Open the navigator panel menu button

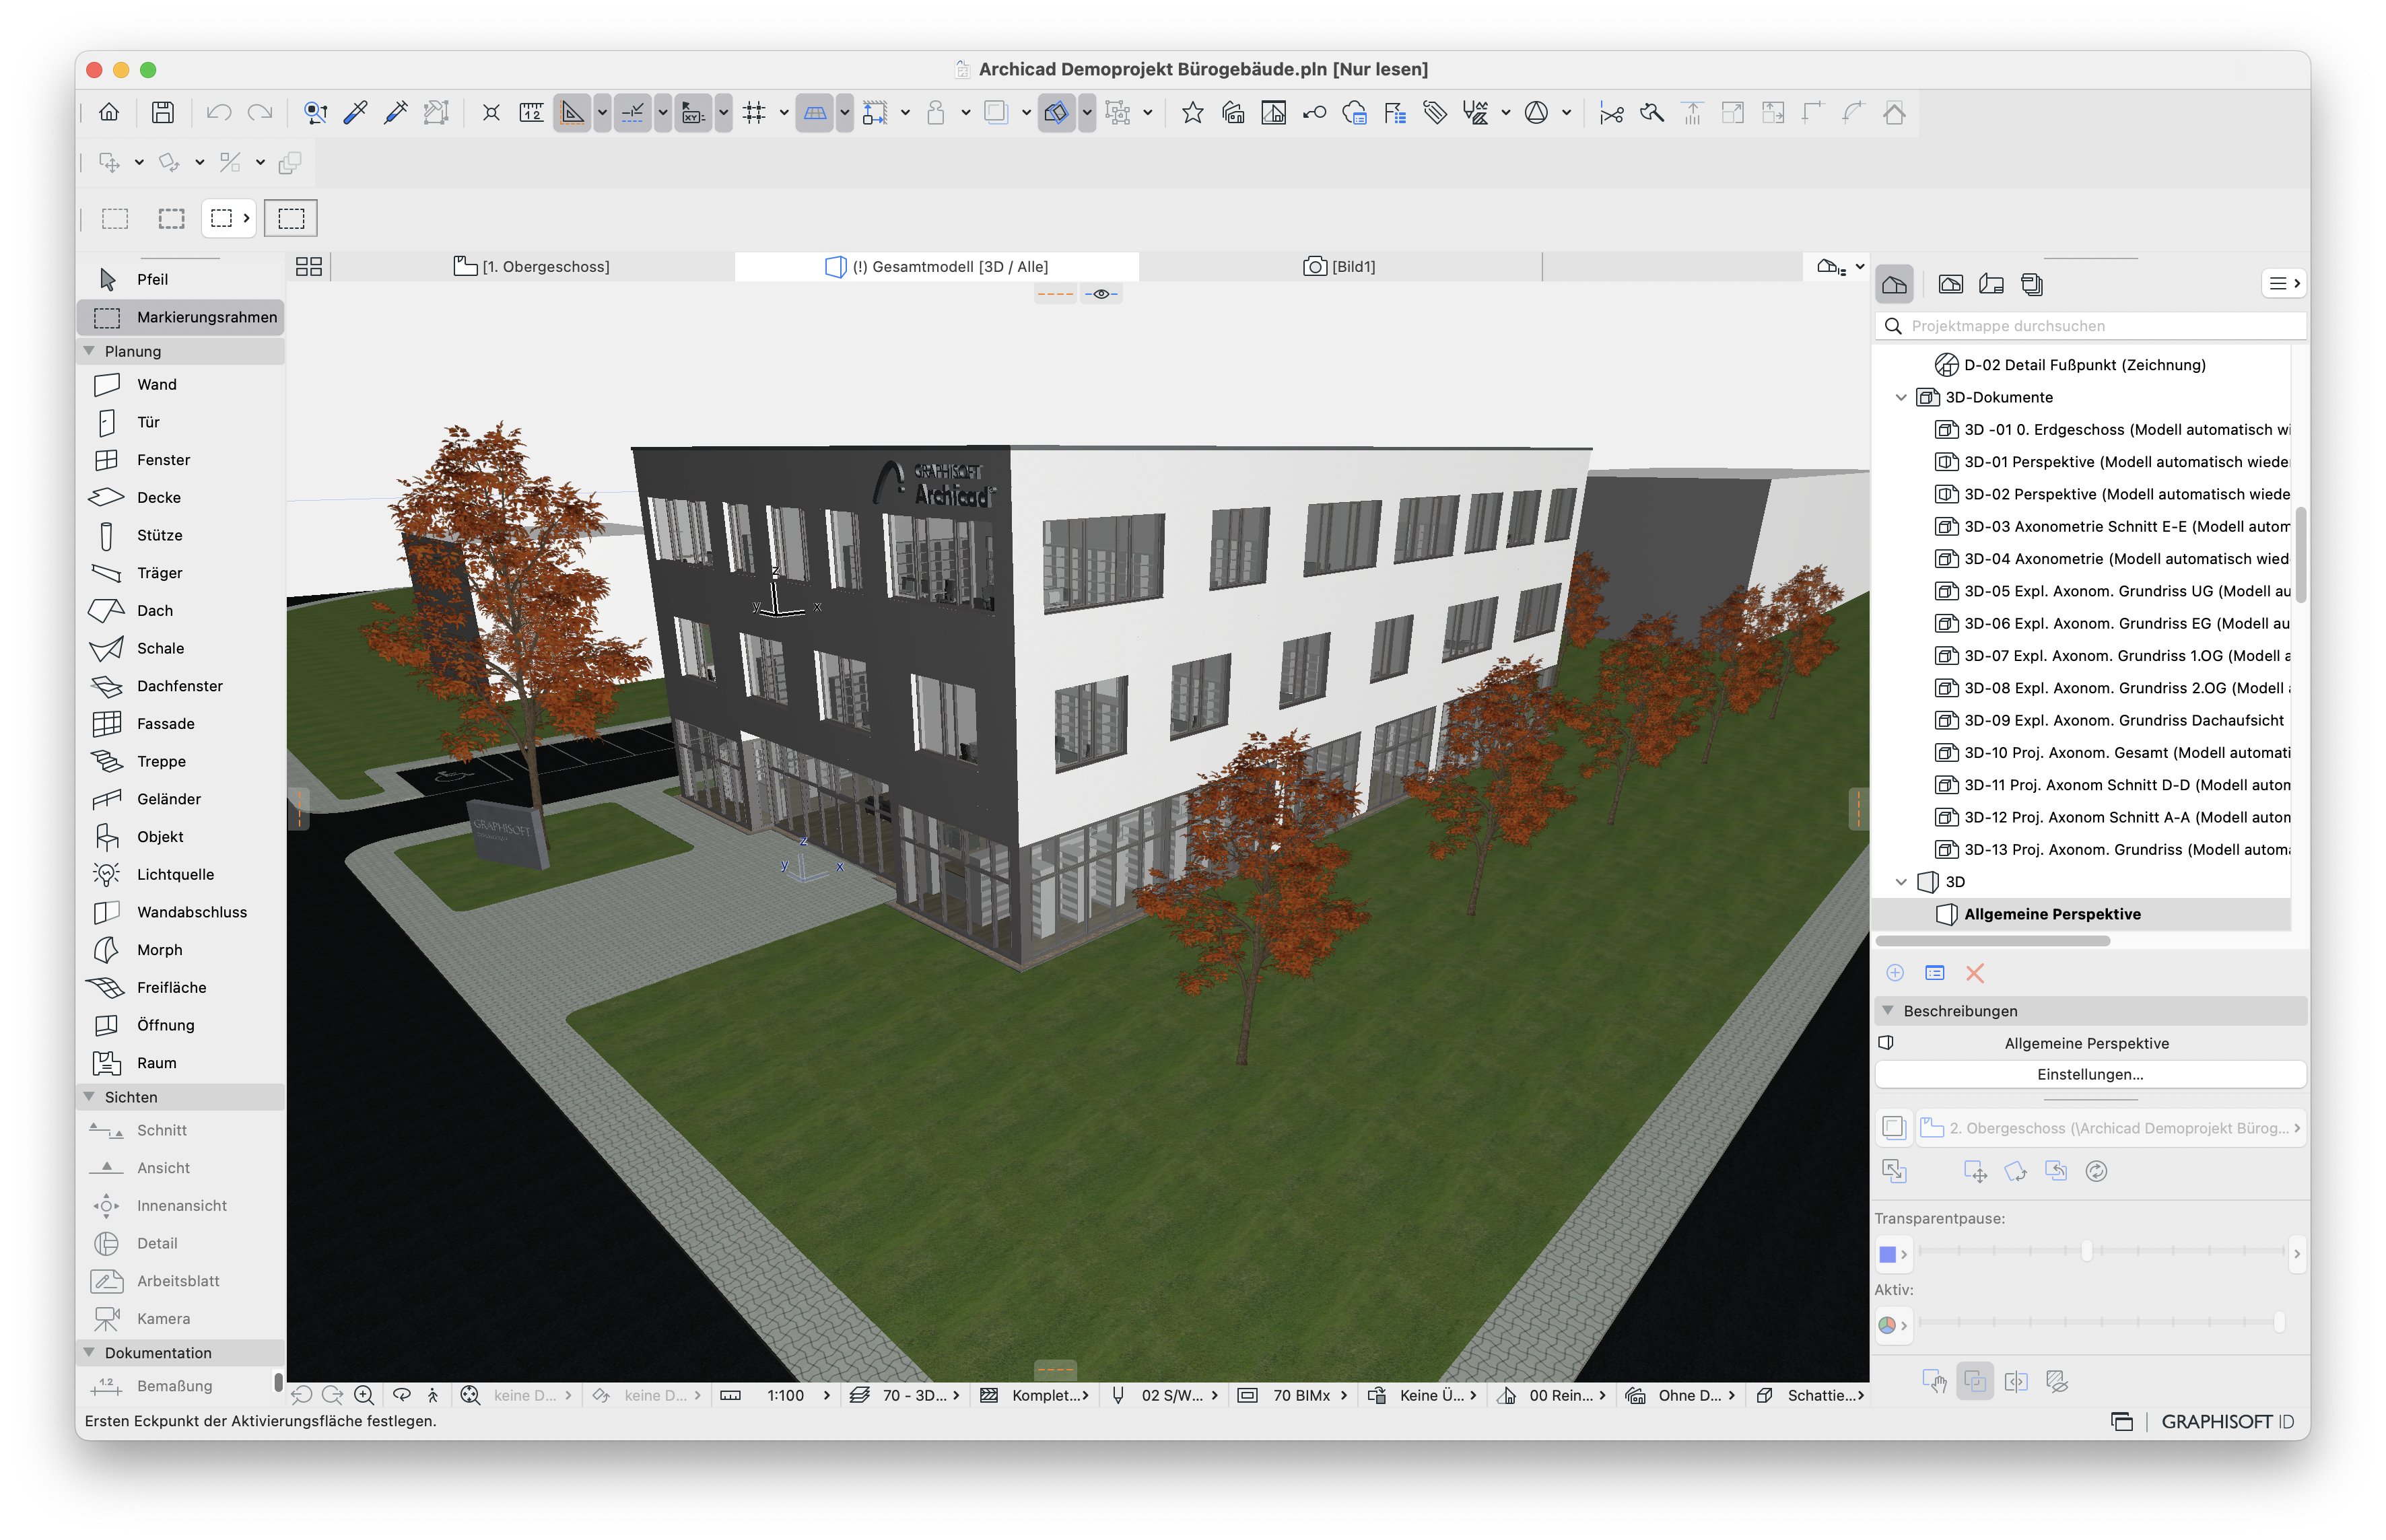click(x=2283, y=284)
